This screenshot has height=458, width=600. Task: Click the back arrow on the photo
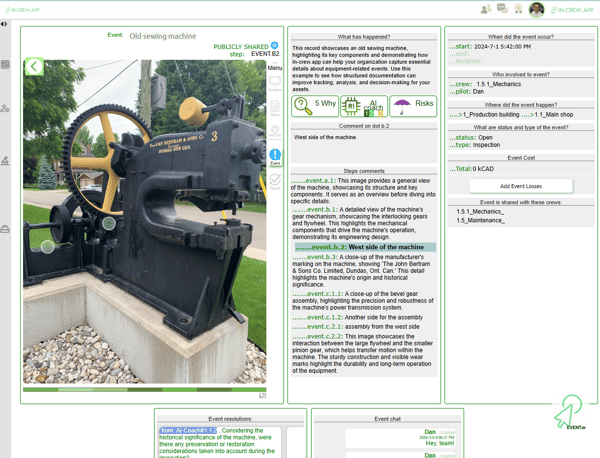click(x=34, y=67)
